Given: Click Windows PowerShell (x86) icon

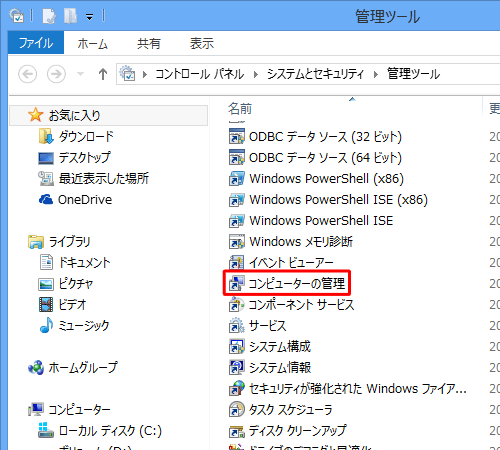Looking at the screenshot, I should click(x=237, y=178).
